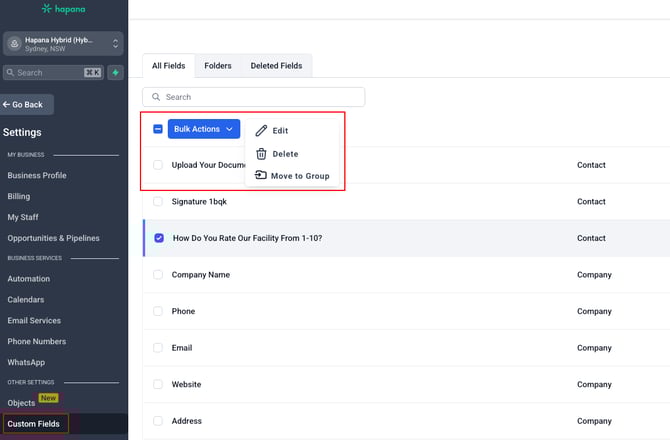Check the Signature 1bqk field checkbox
The image size is (670, 440).
pos(158,201)
